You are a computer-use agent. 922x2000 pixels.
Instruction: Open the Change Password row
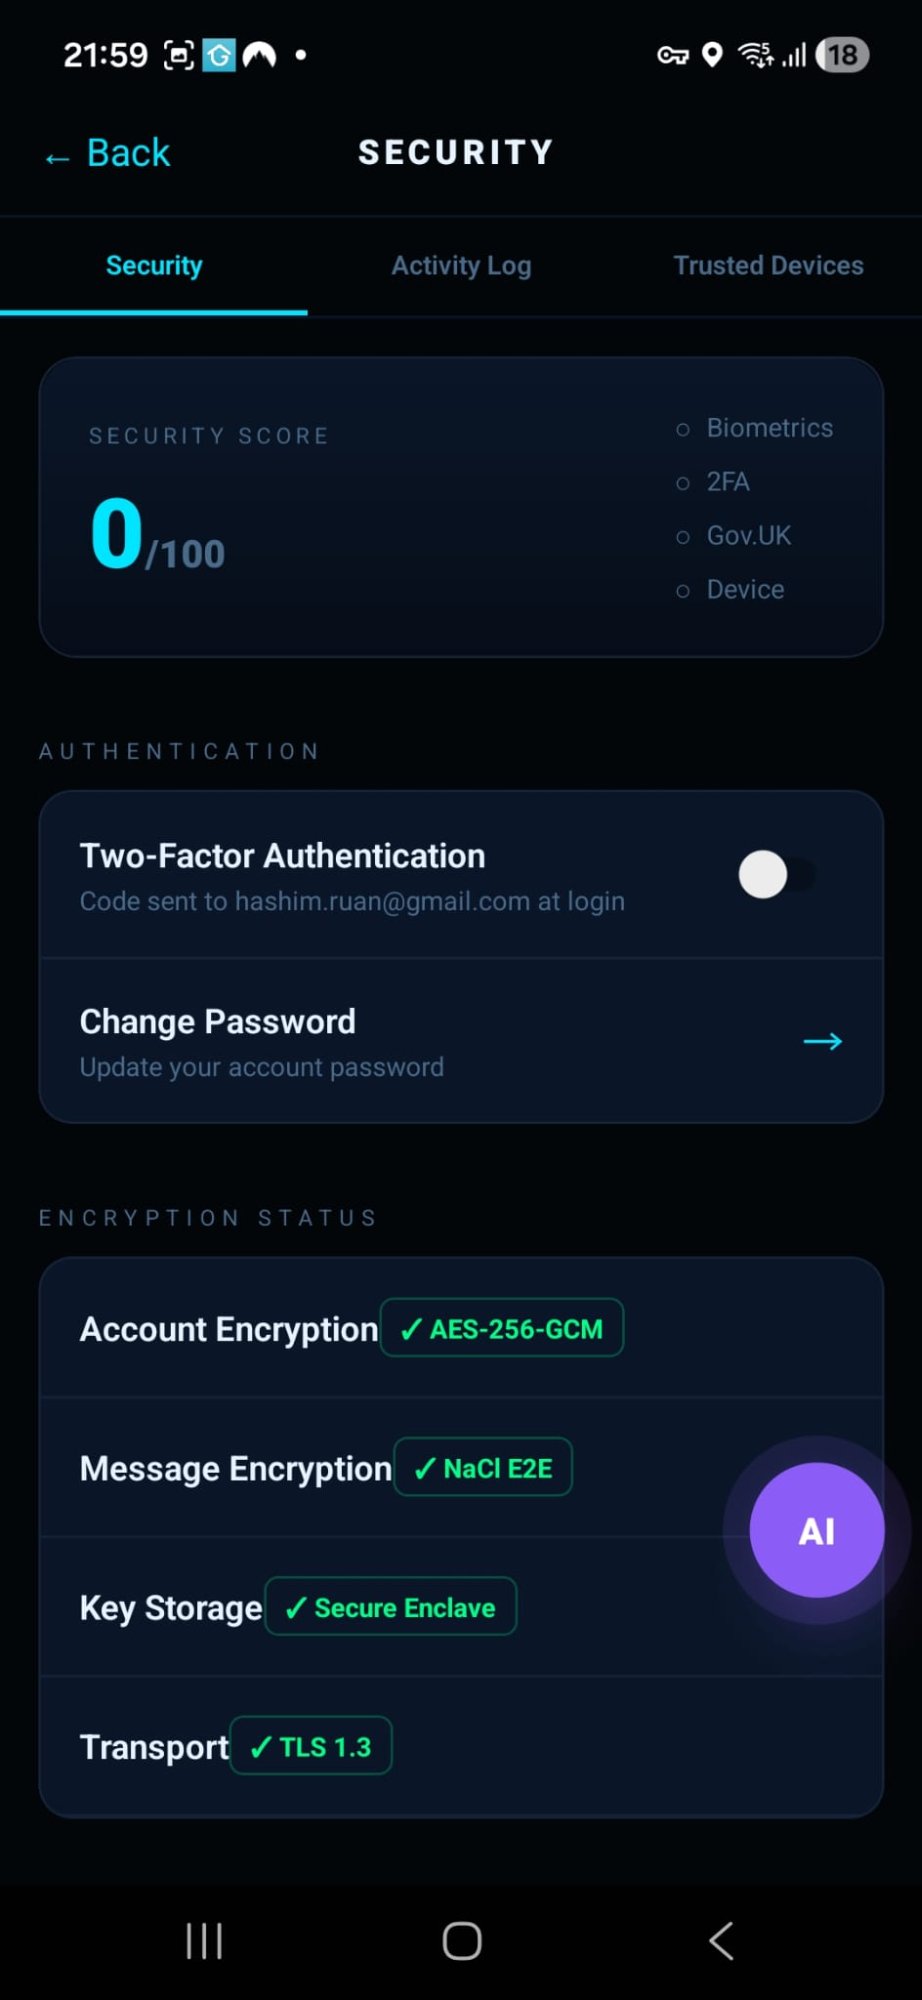400,1041
